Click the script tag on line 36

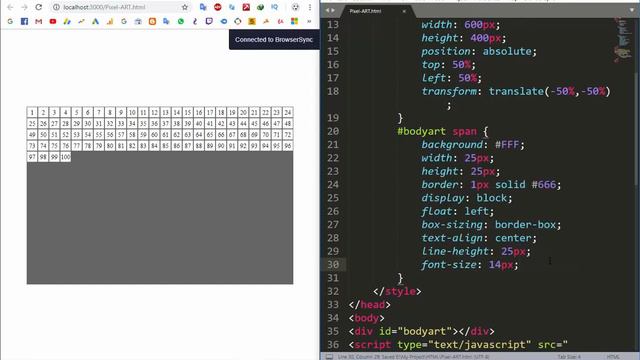[370, 344]
